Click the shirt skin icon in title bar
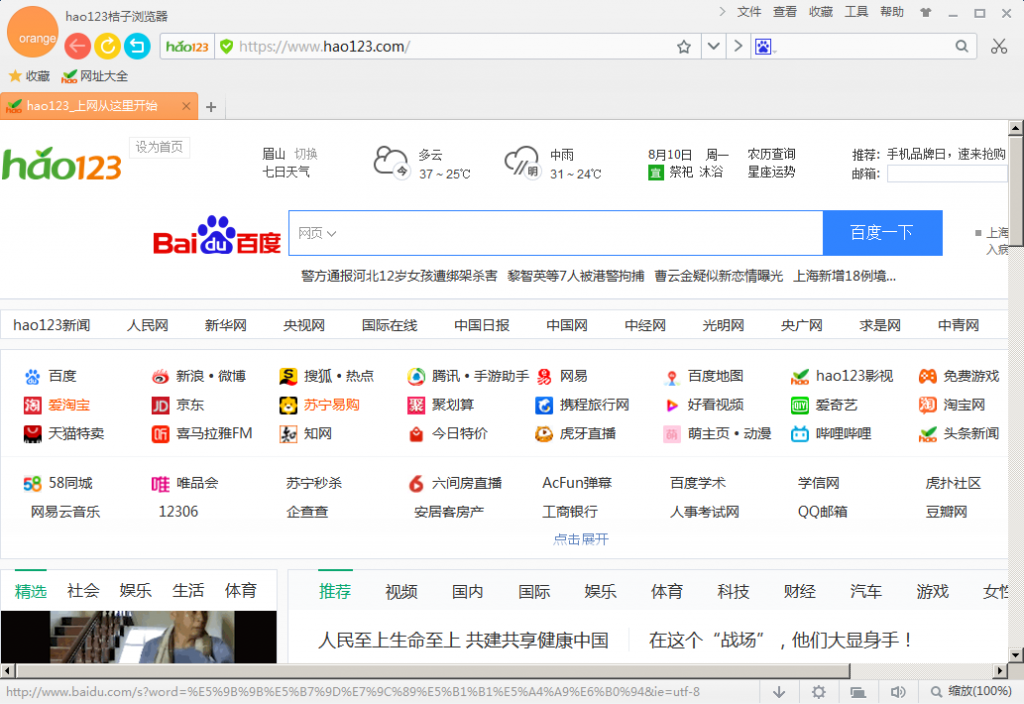Image resolution: width=1024 pixels, height=704 pixels. point(925,12)
